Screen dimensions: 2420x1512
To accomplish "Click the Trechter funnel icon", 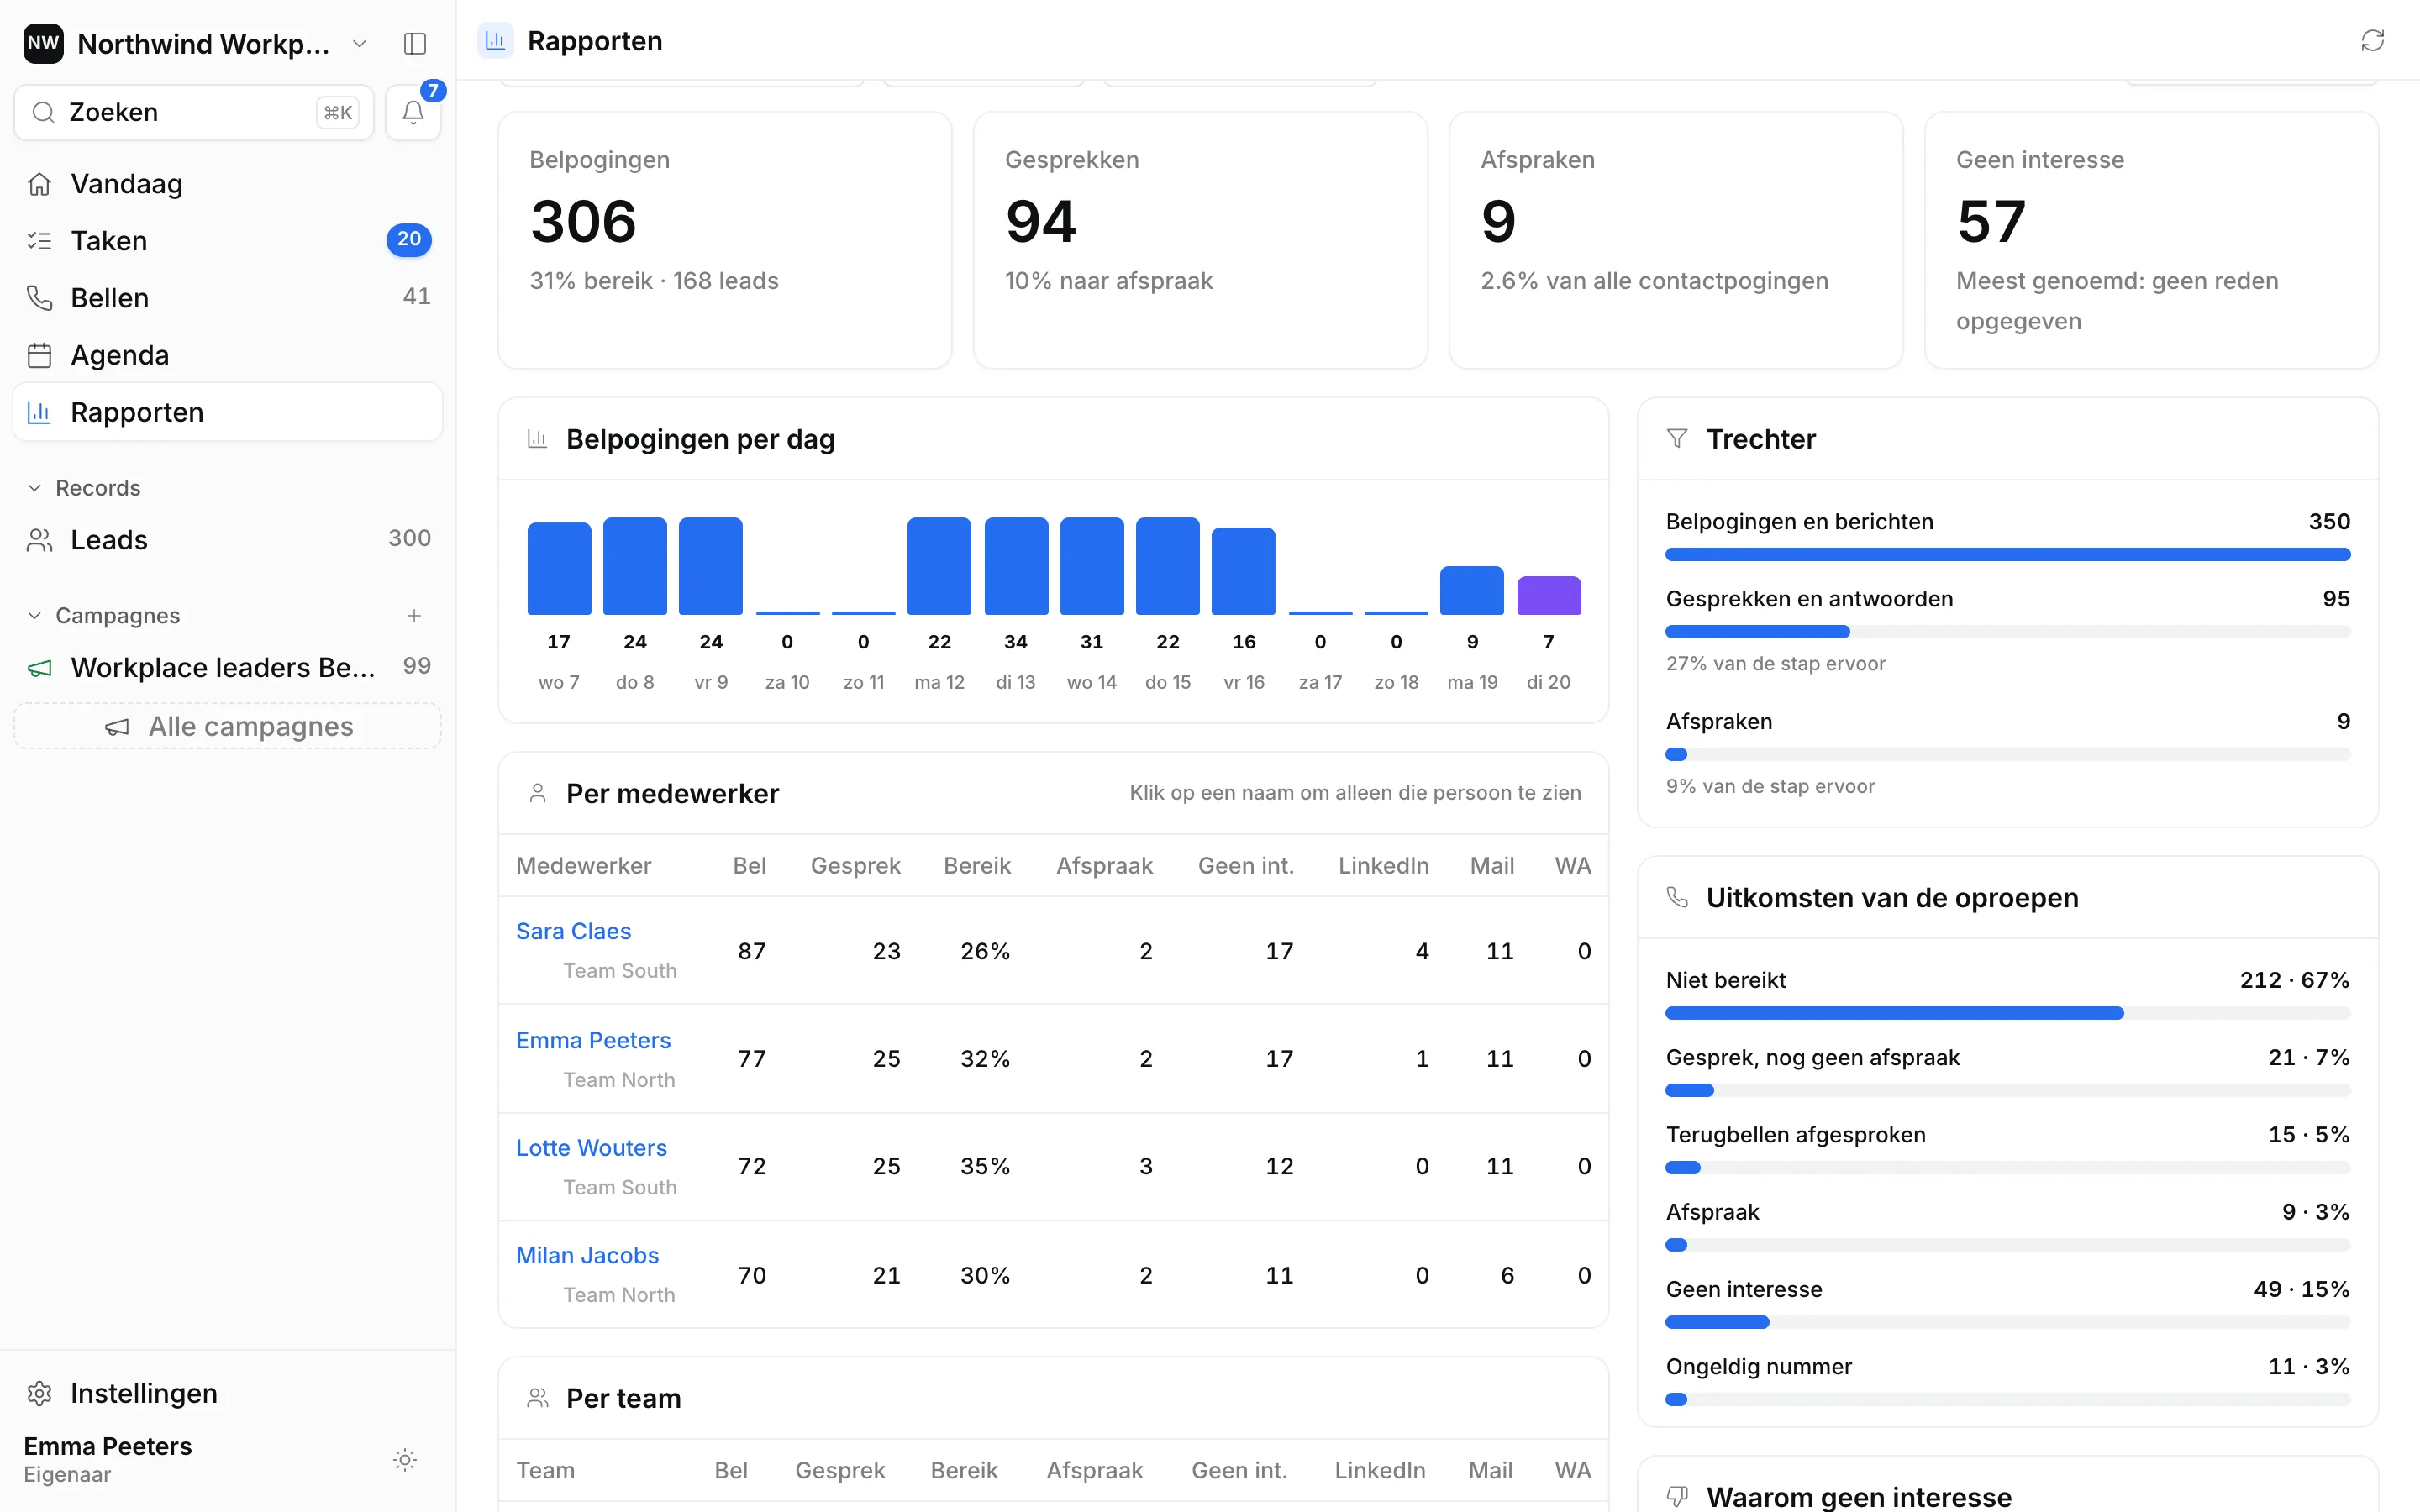I will click(x=1677, y=438).
